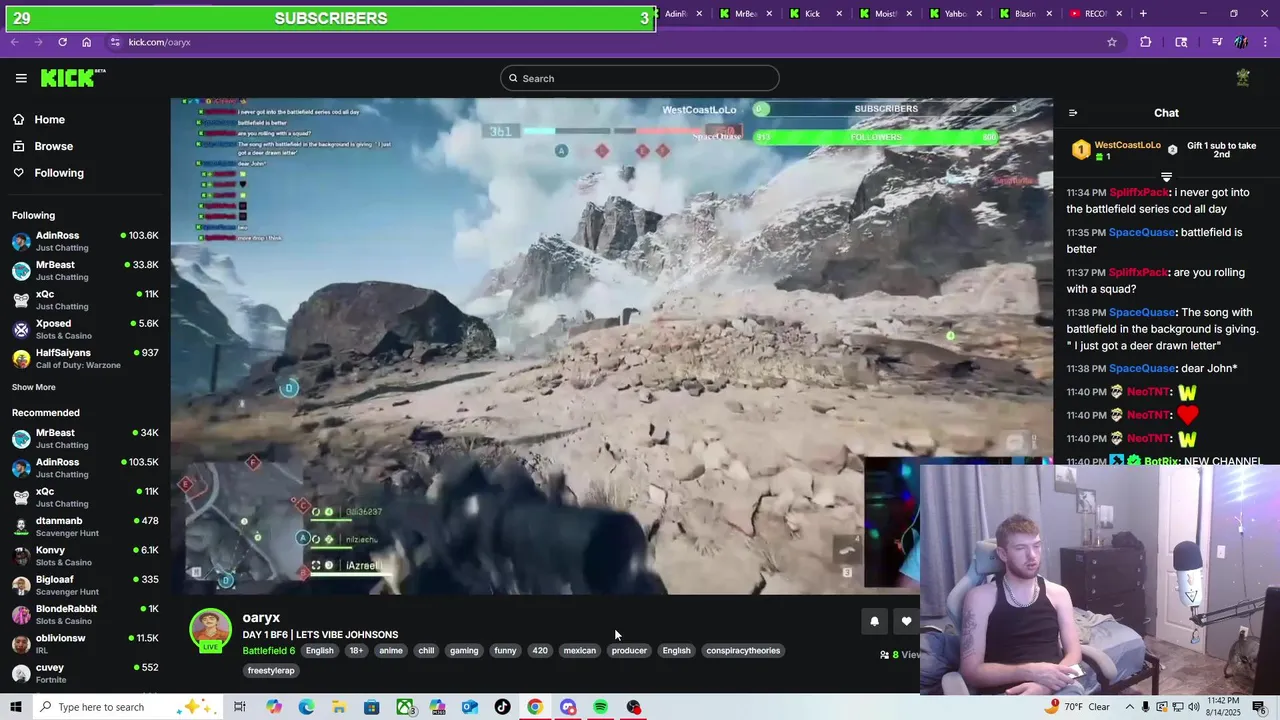Open TikTok from the taskbar
This screenshot has width=1280, height=720.
[502, 707]
